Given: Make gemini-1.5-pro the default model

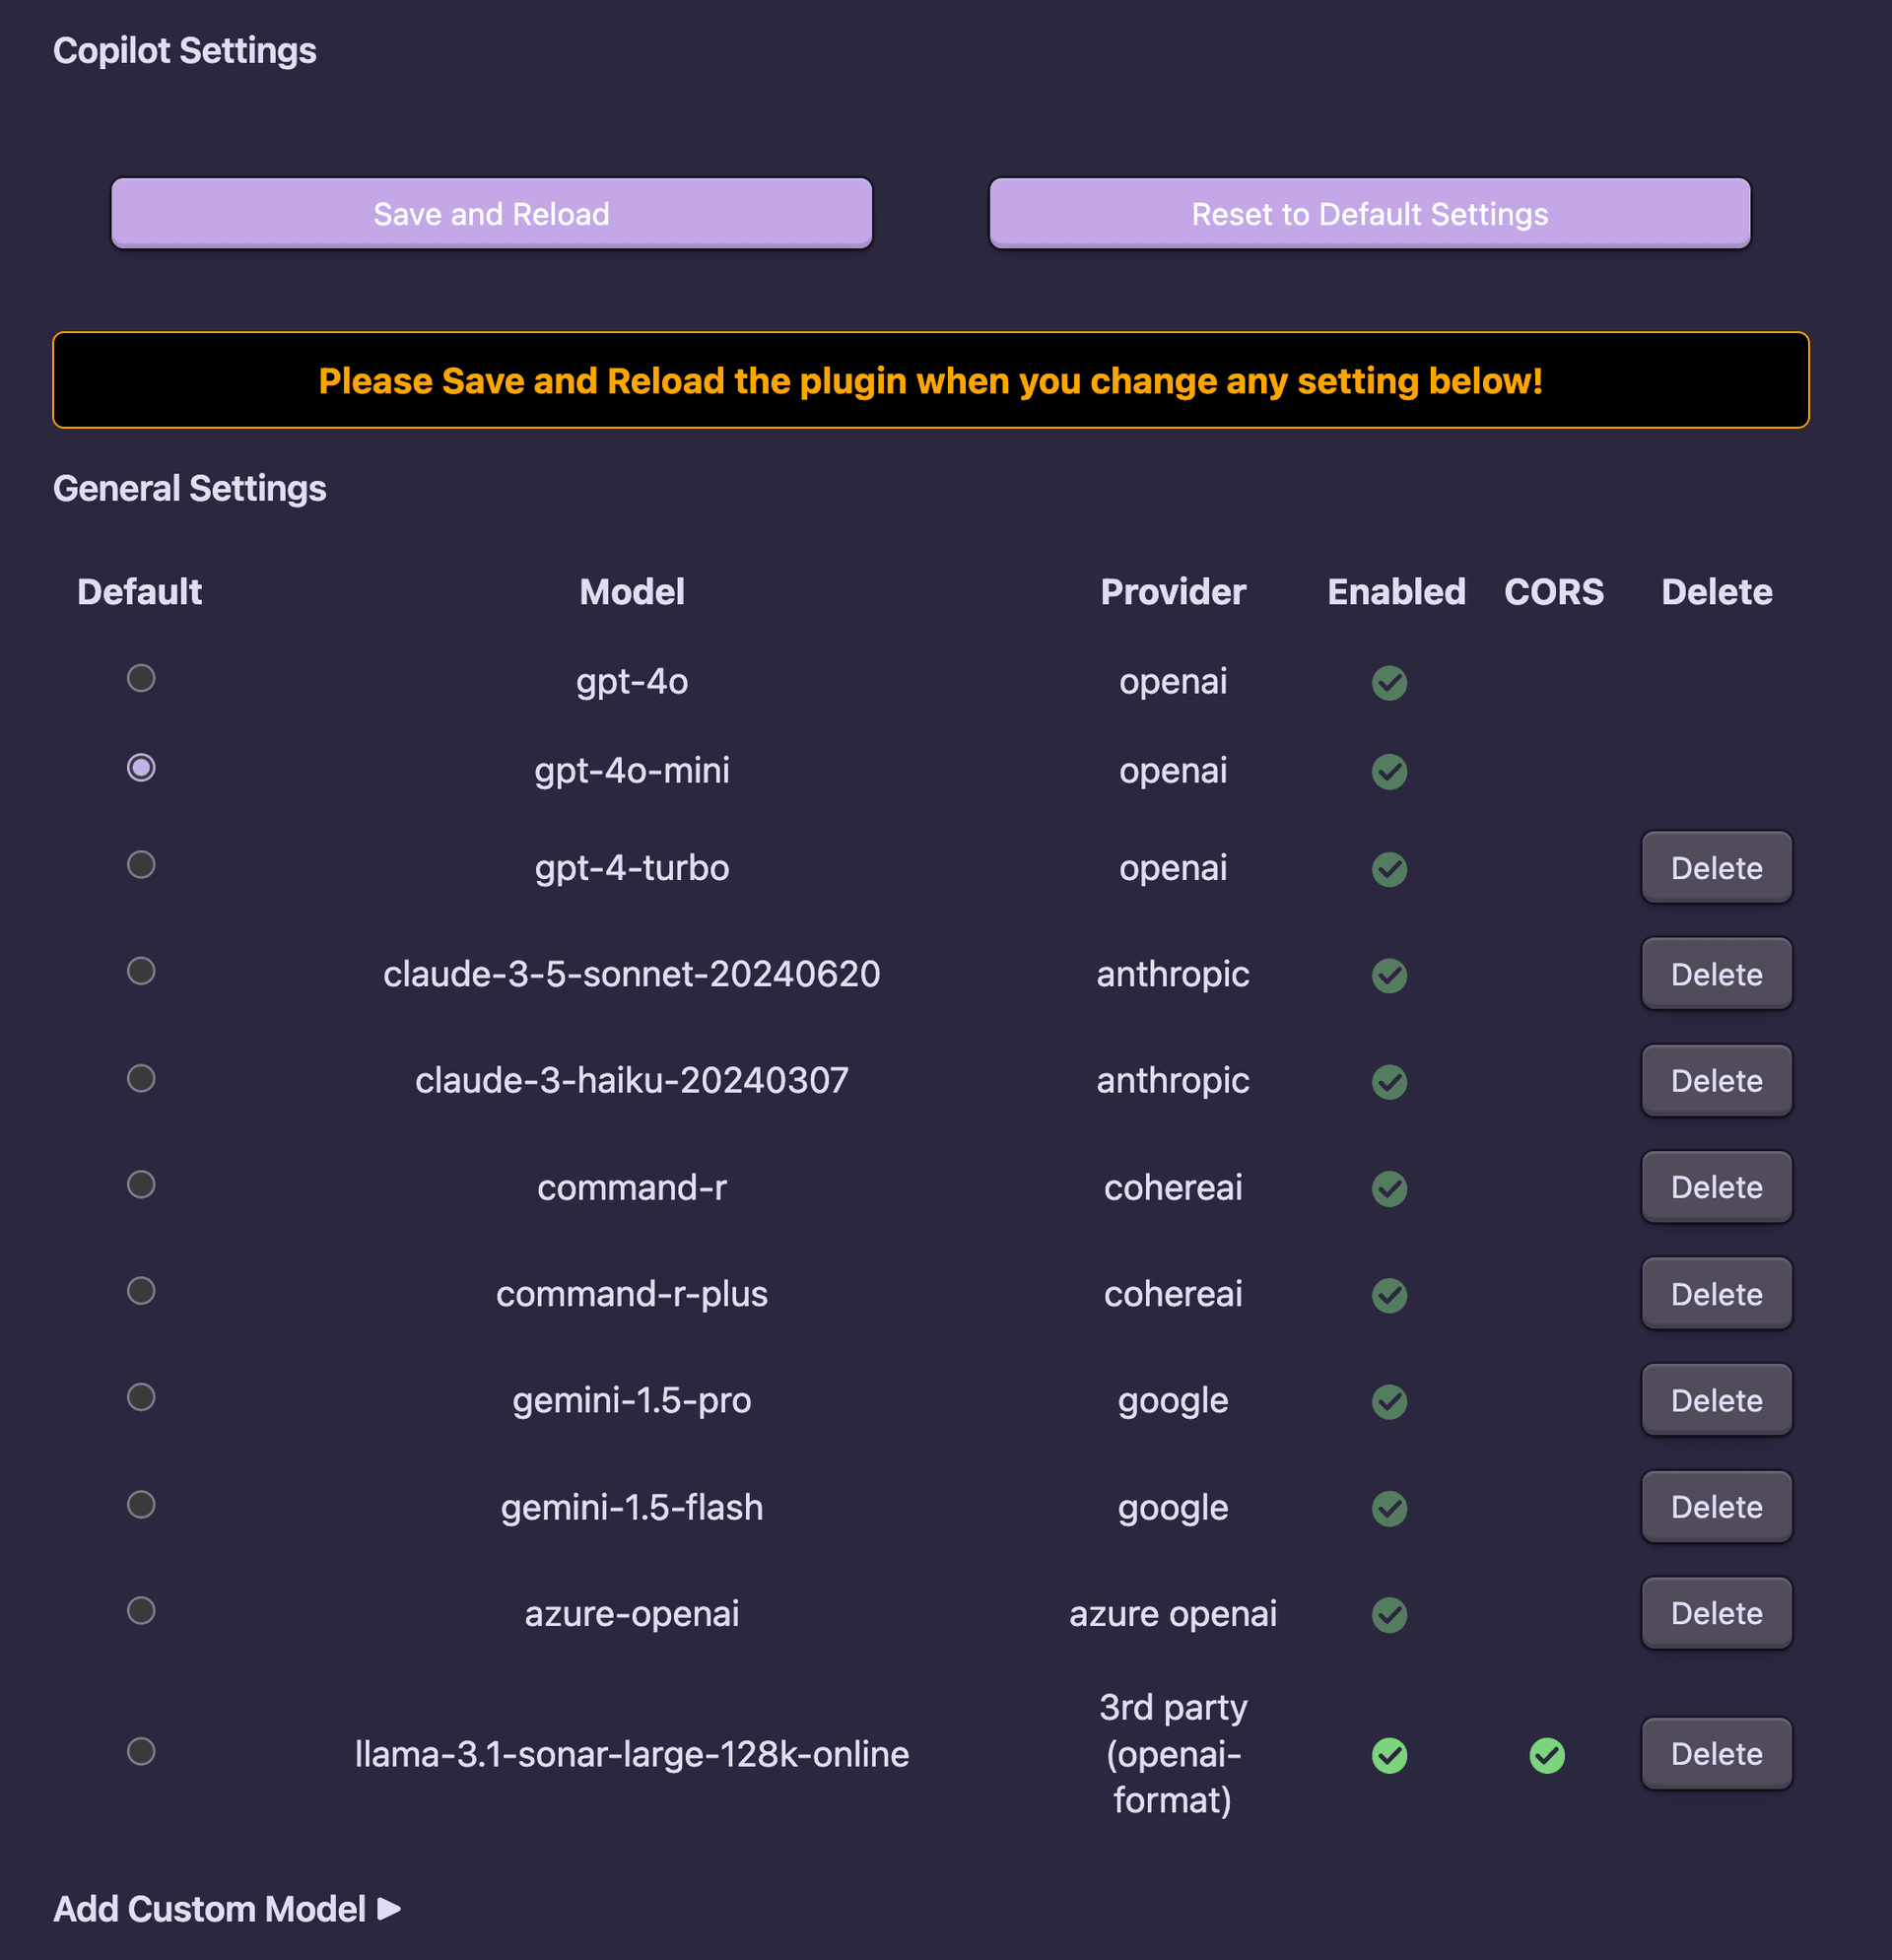Looking at the screenshot, I should pos(140,1399).
